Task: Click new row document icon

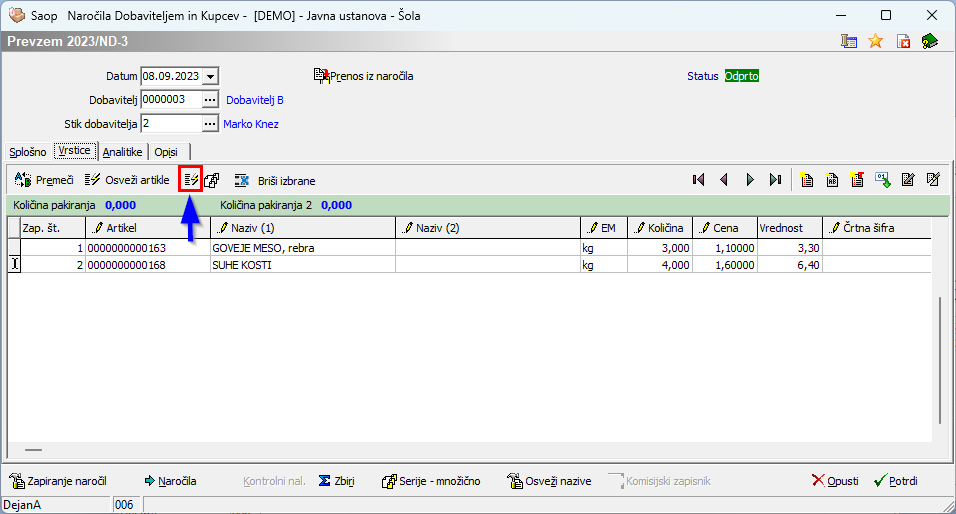Action: 807,180
